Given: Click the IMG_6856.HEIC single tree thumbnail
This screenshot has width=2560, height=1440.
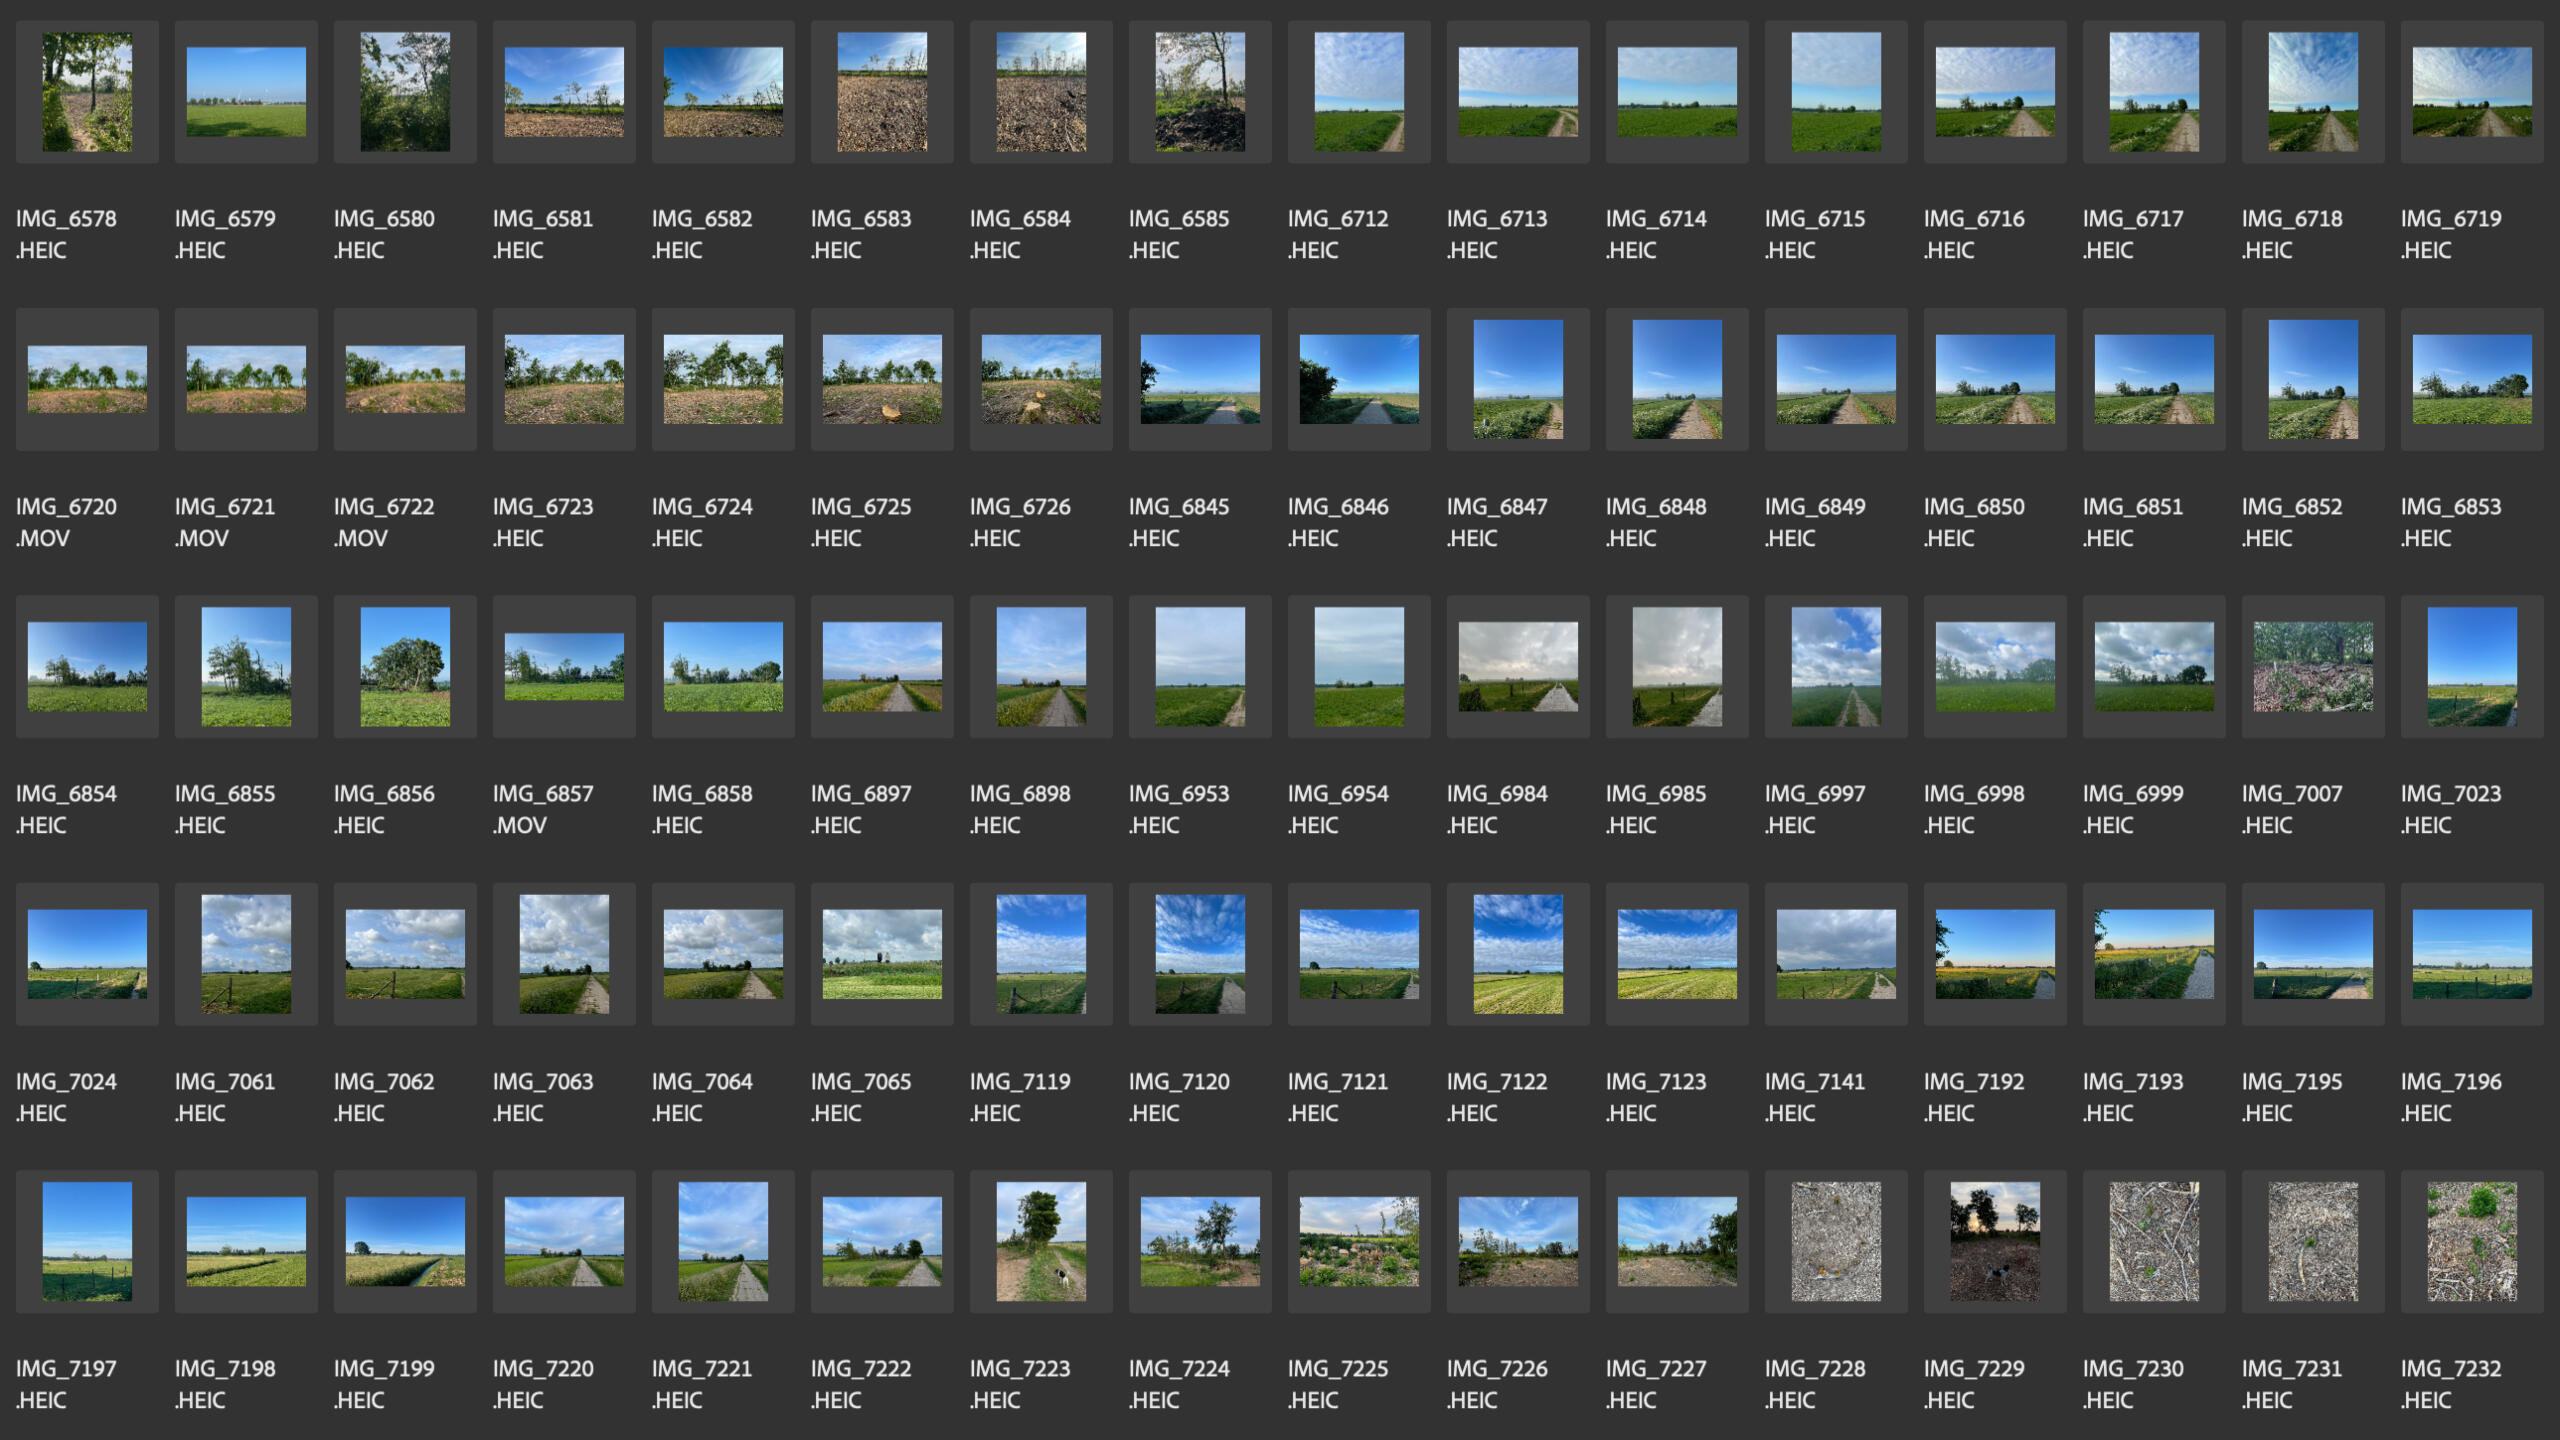Looking at the screenshot, I should click(405, 666).
